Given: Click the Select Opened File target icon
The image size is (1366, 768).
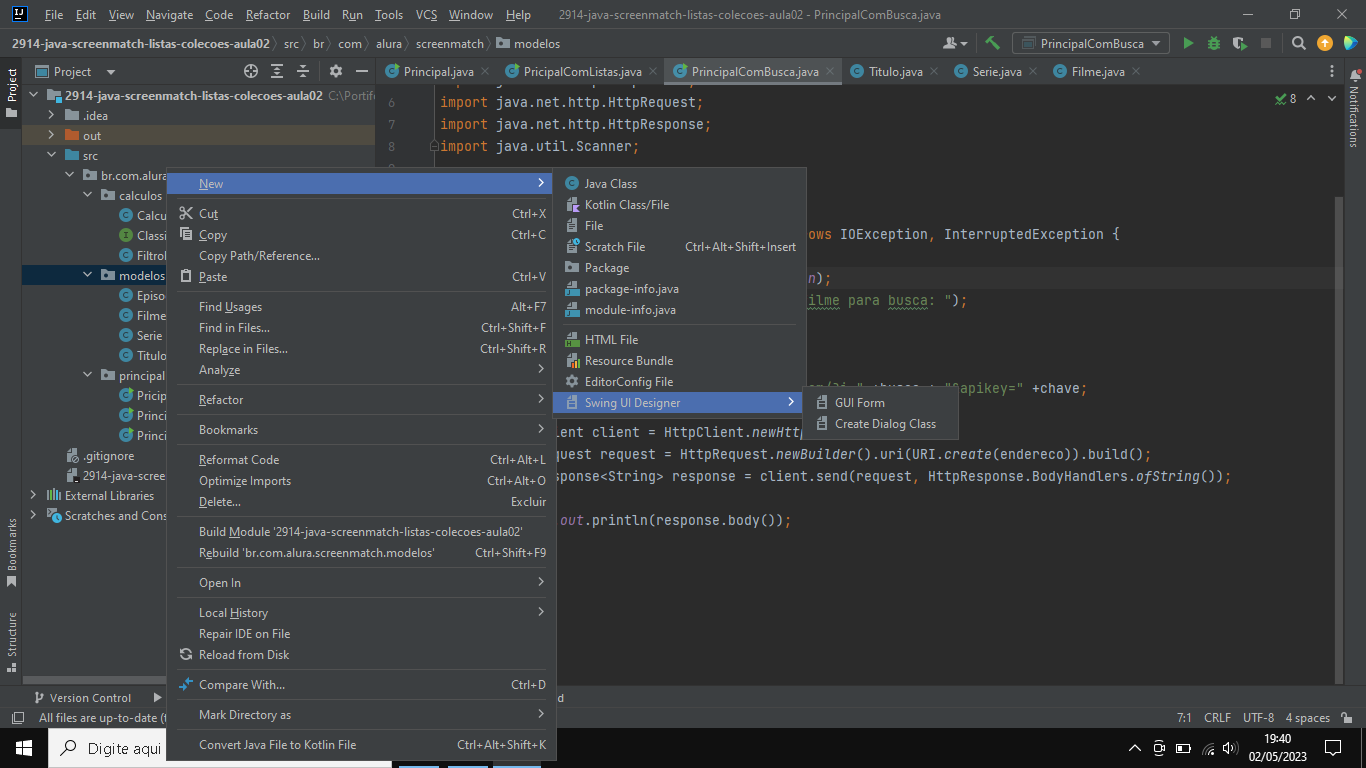Looking at the screenshot, I should tap(251, 72).
